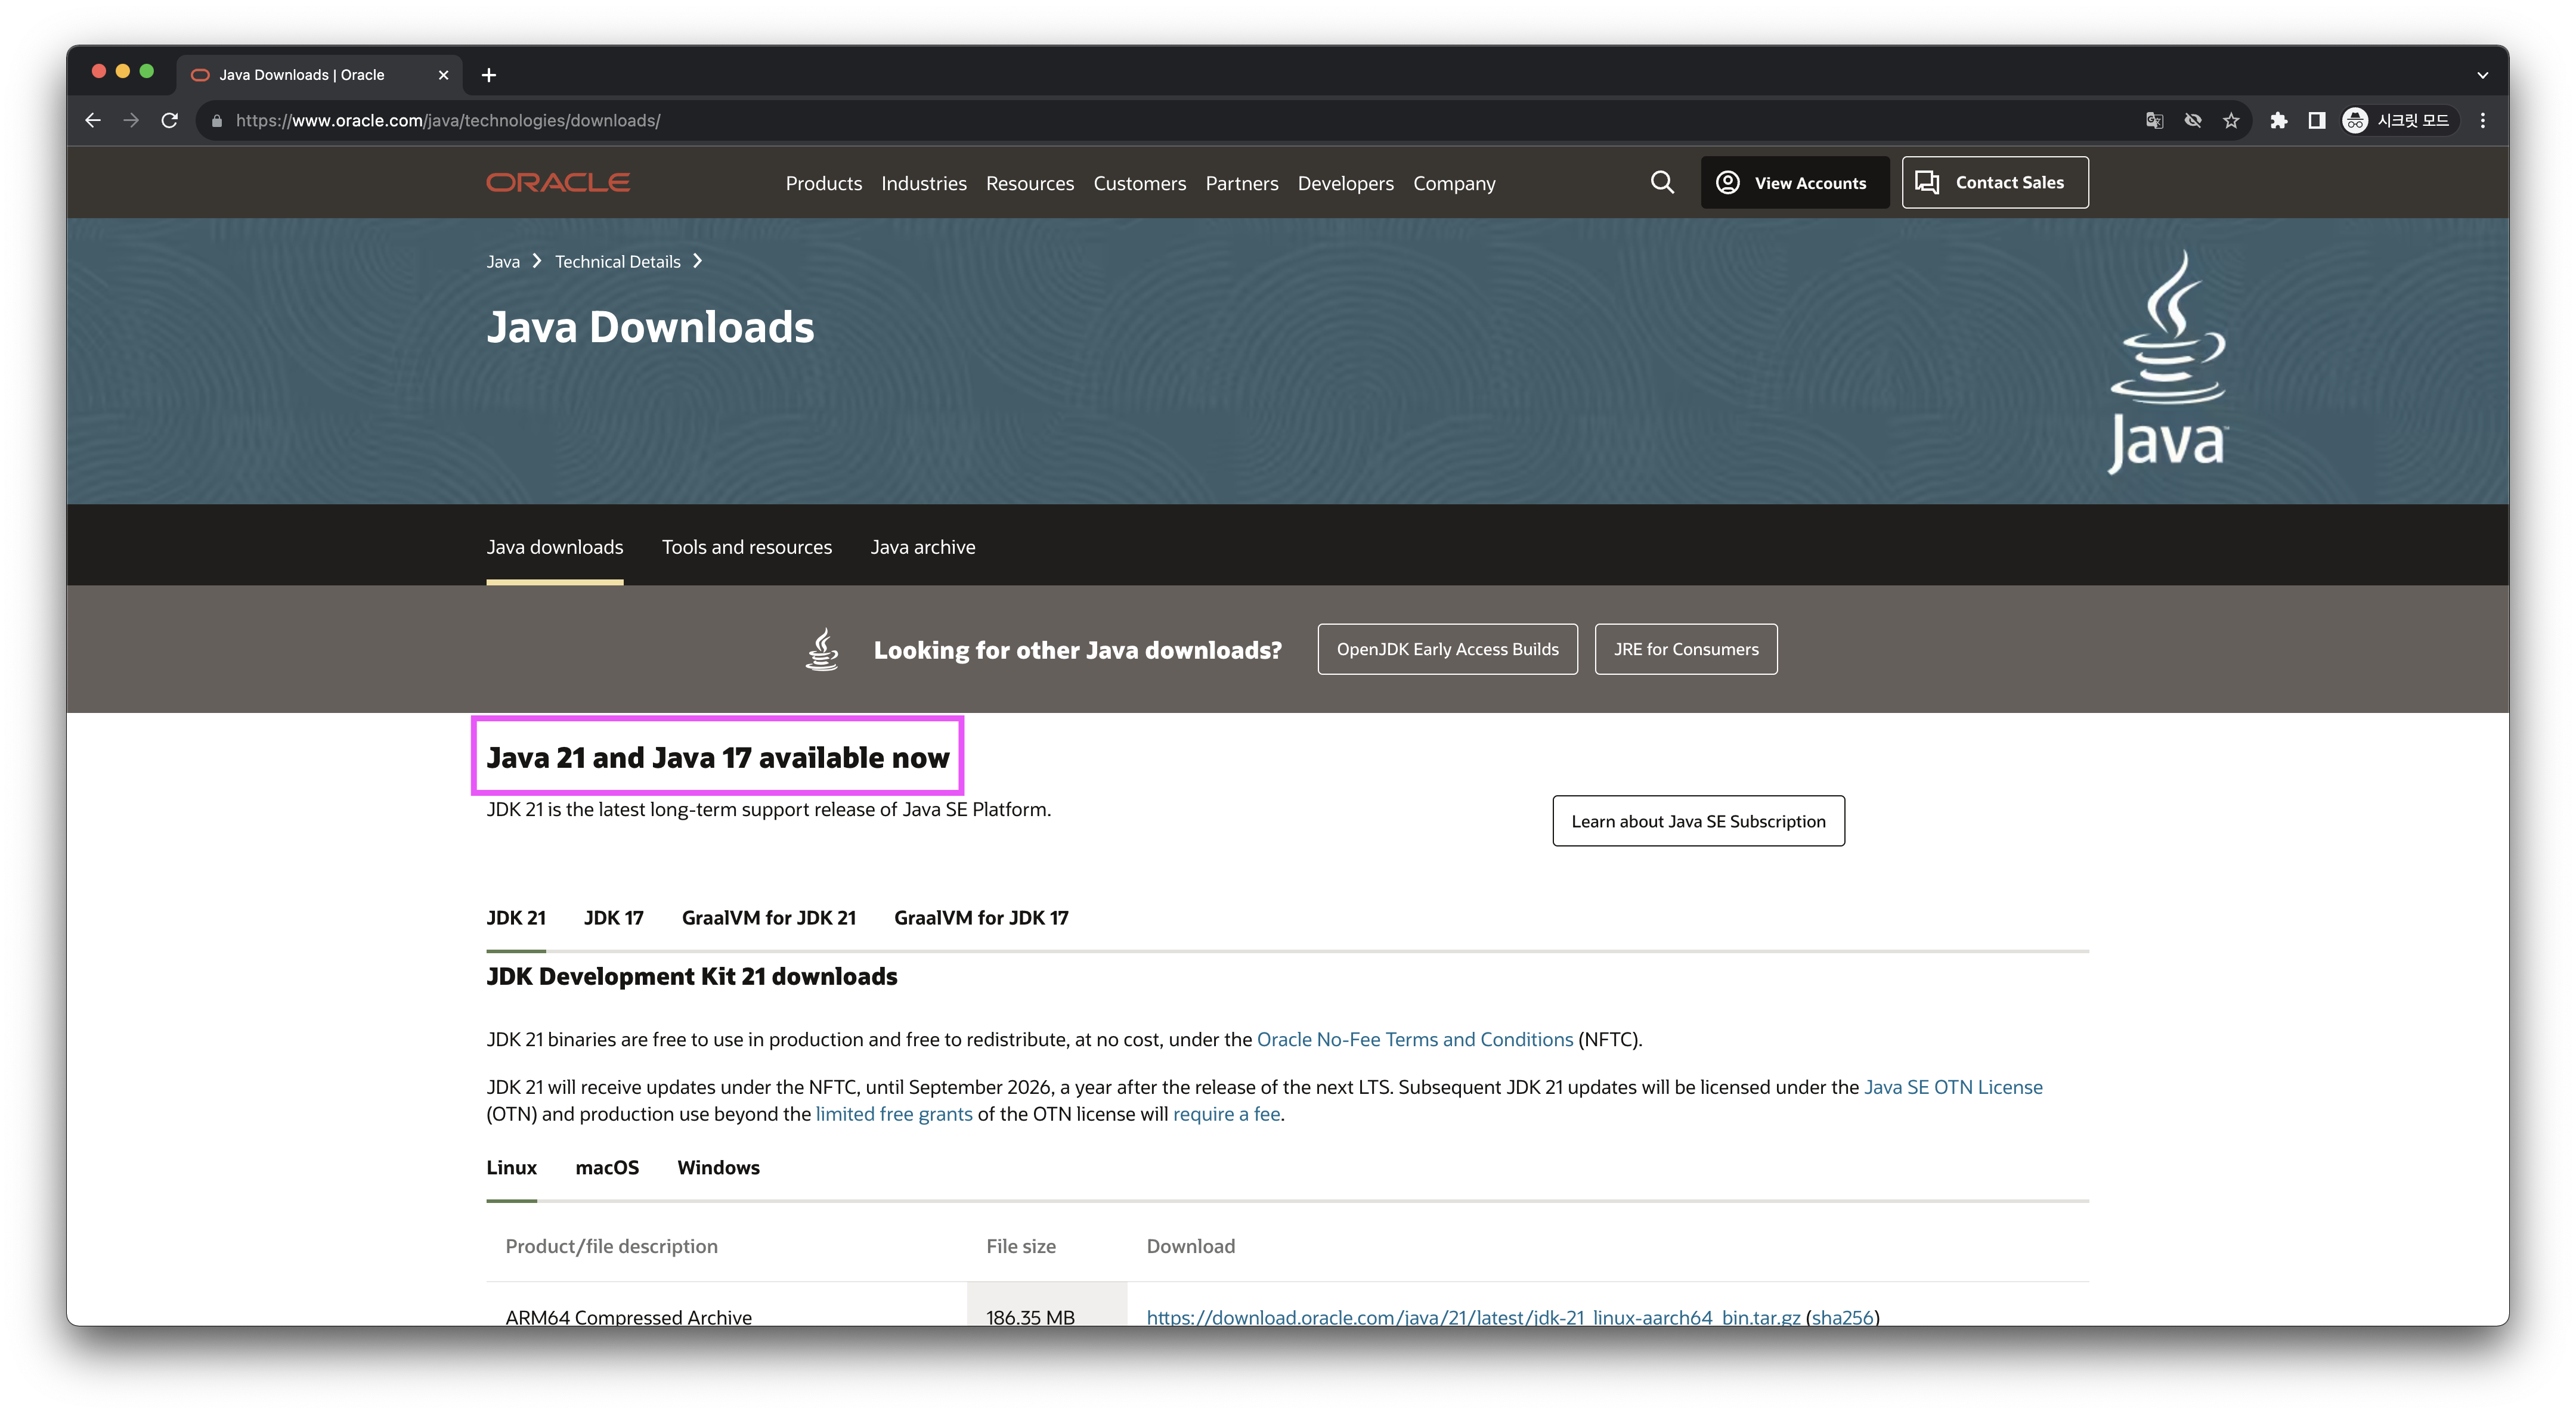Open Oracle No-Fee Terms and Conditions link
This screenshot has width=2576, height=1414.
[x=1414, y=1039]
